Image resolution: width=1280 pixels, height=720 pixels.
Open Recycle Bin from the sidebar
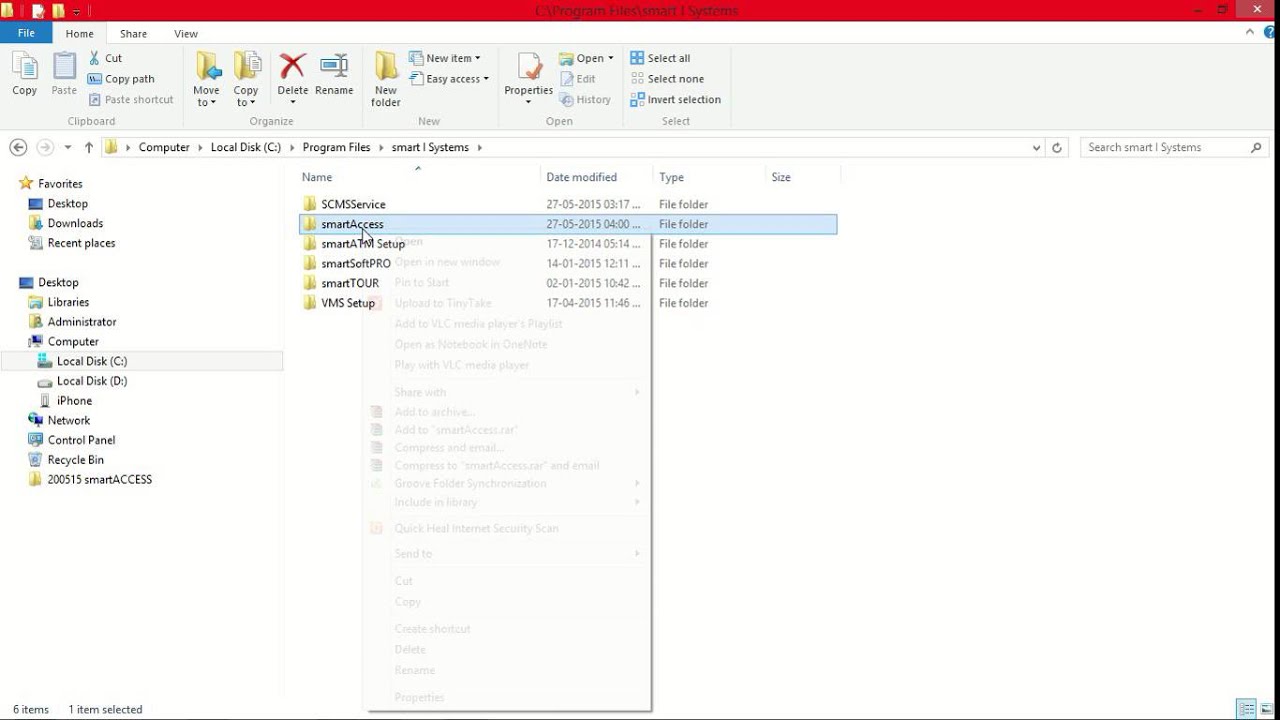(75, 460)
